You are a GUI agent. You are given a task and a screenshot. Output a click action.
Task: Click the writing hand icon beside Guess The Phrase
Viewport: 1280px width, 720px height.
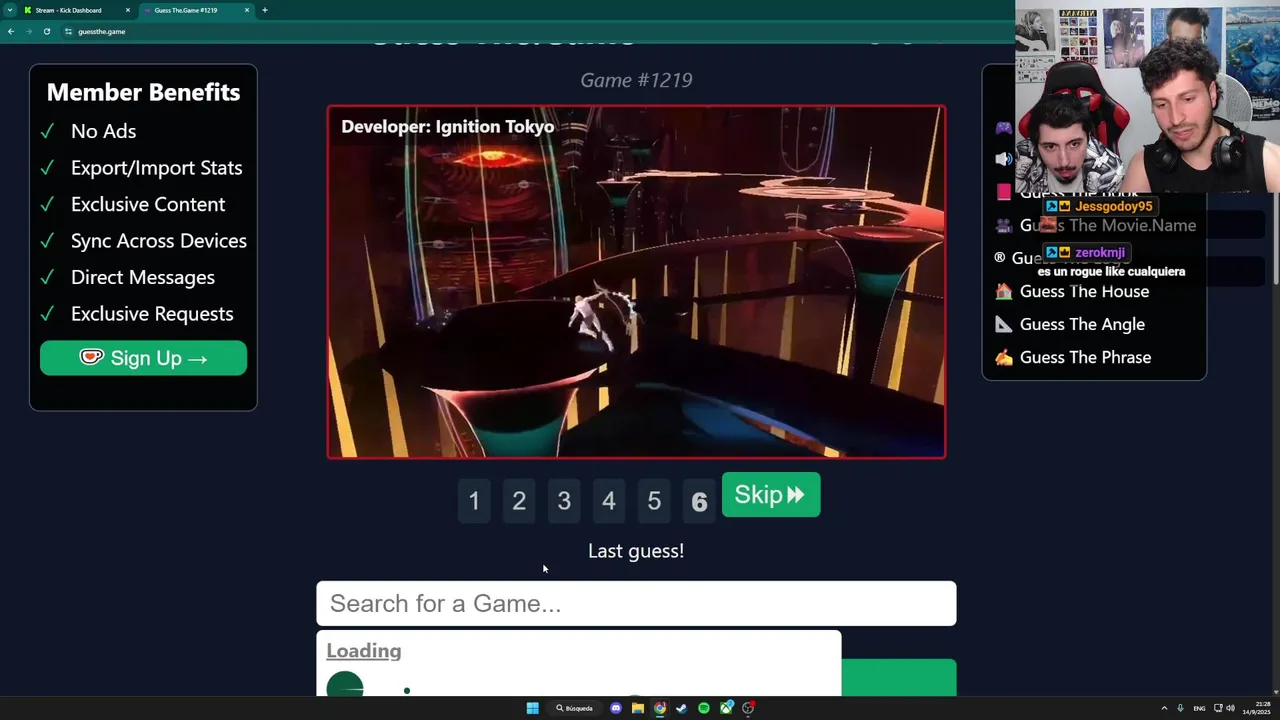point(1003,357)
